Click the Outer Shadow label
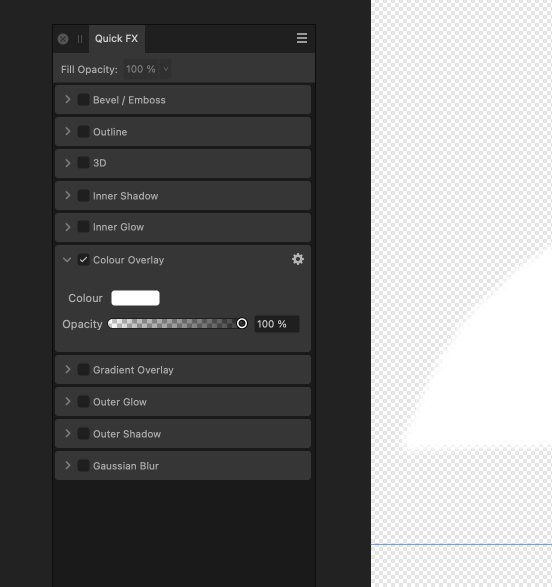The image size is (552, 587). (127, 434)
